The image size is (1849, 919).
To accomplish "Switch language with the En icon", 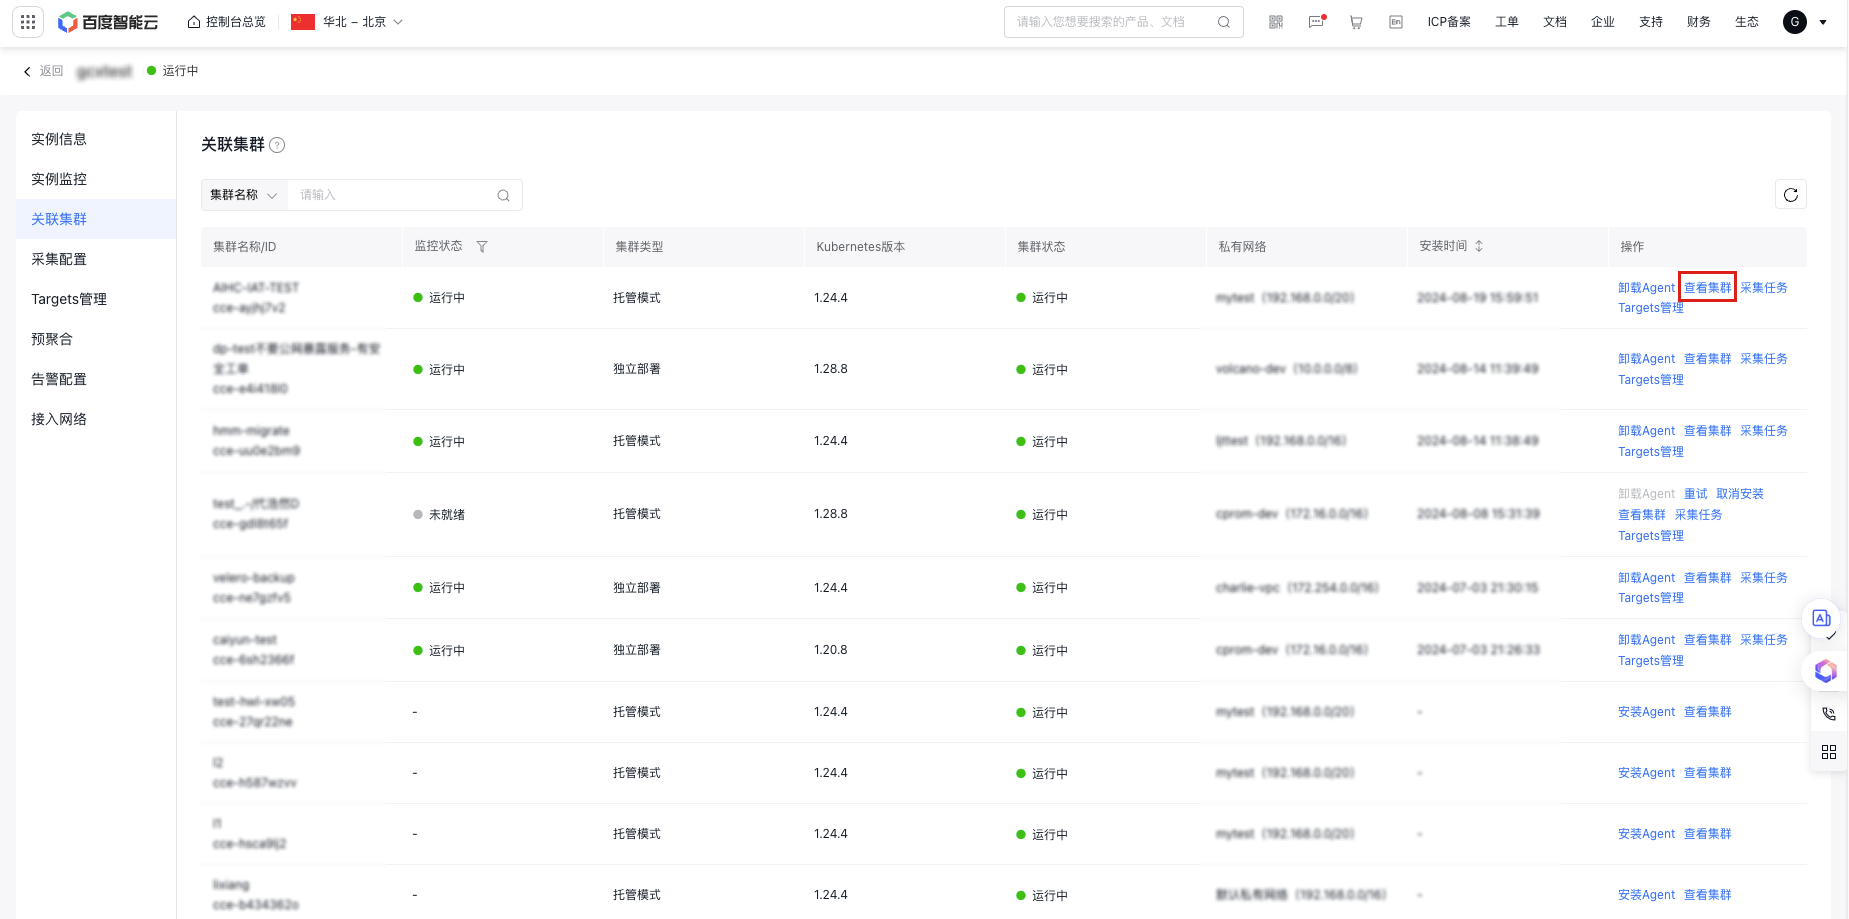I will tap(1396, 22).
